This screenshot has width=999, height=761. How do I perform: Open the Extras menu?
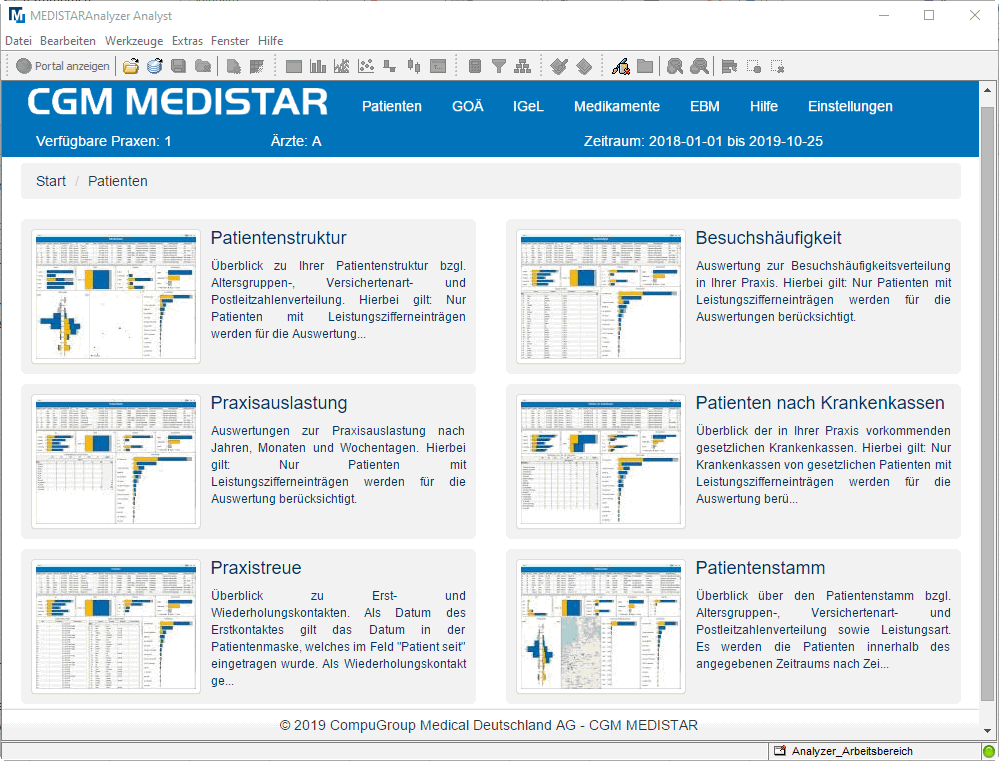pos(187,41)
